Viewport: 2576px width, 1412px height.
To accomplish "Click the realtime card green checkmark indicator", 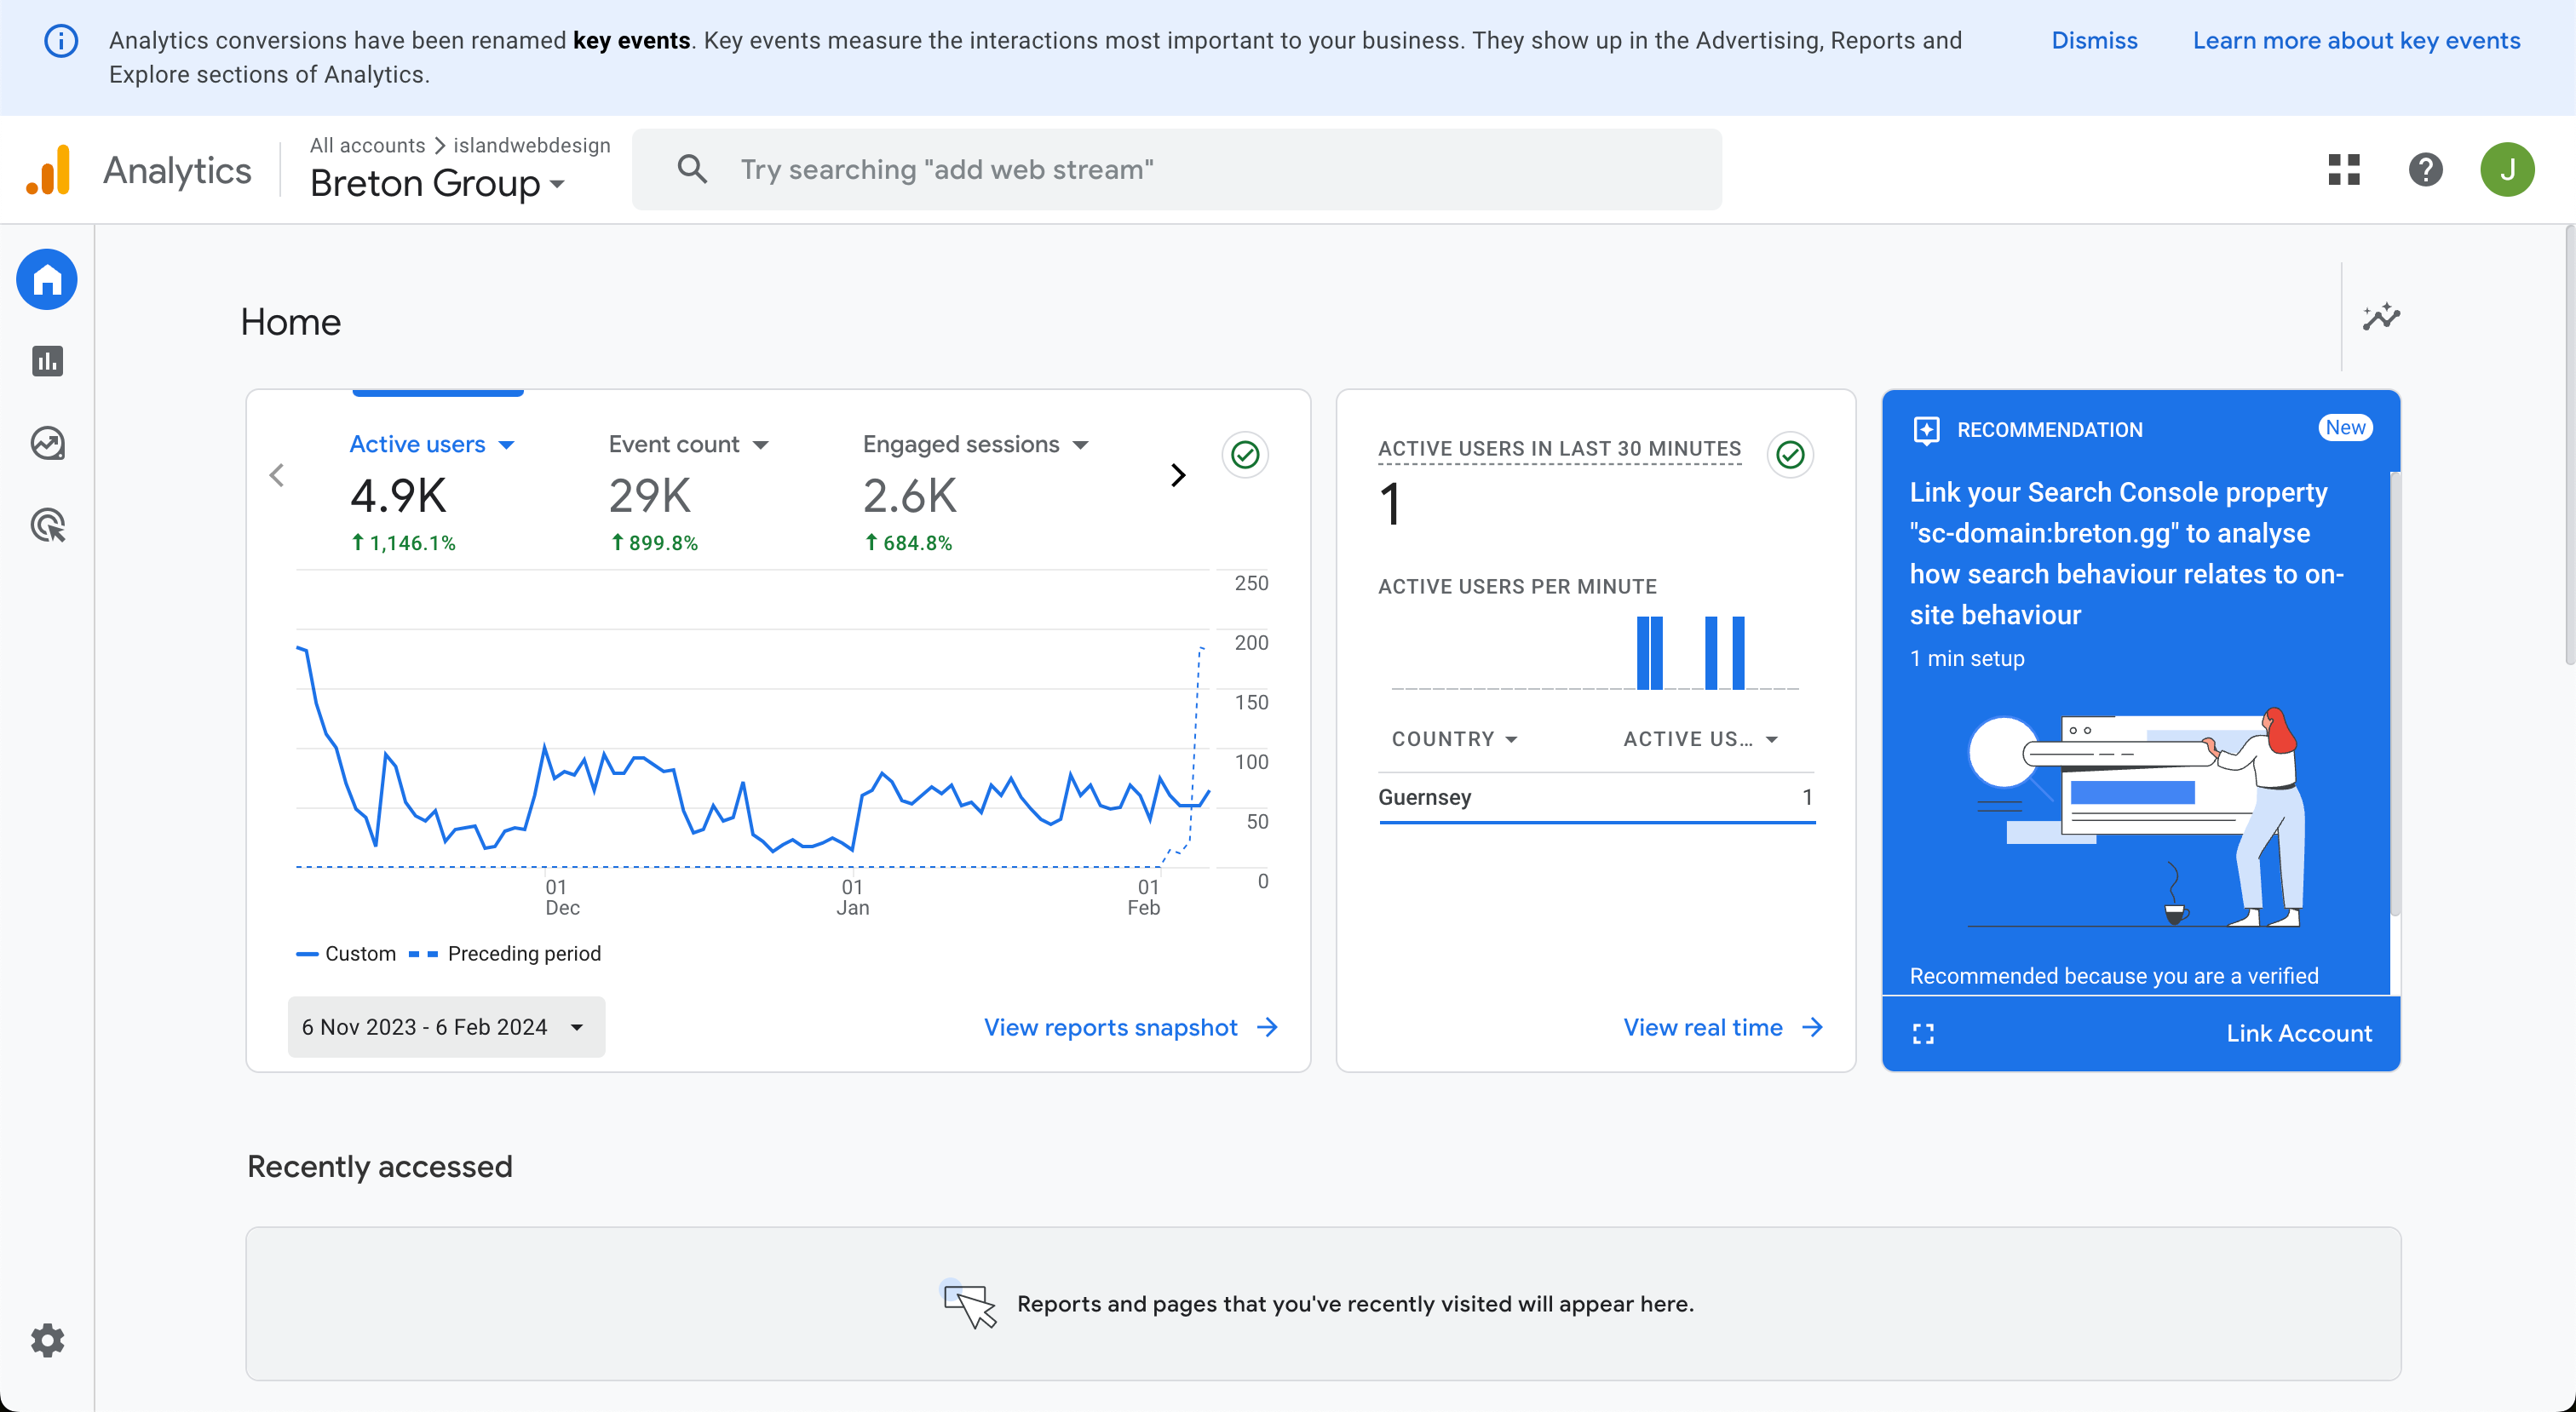I will pos(1790,455).
